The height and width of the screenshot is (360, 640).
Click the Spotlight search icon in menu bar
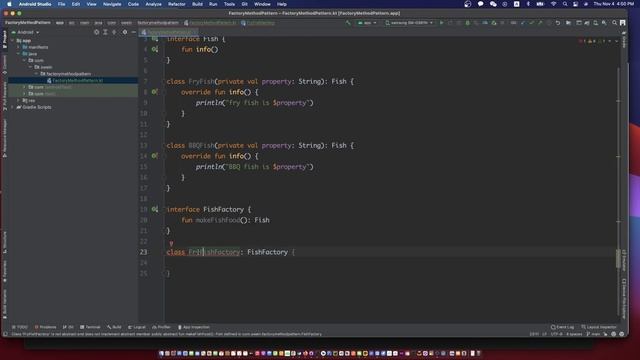(x=564, y=4)
